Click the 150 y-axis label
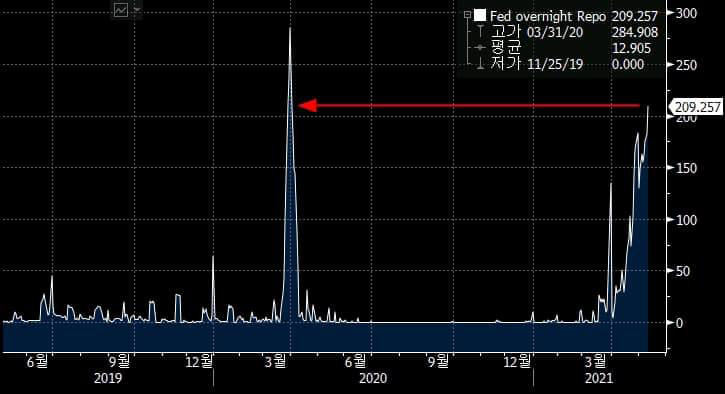725x394 pixels. pyautogui.click(x=686, y=168)
